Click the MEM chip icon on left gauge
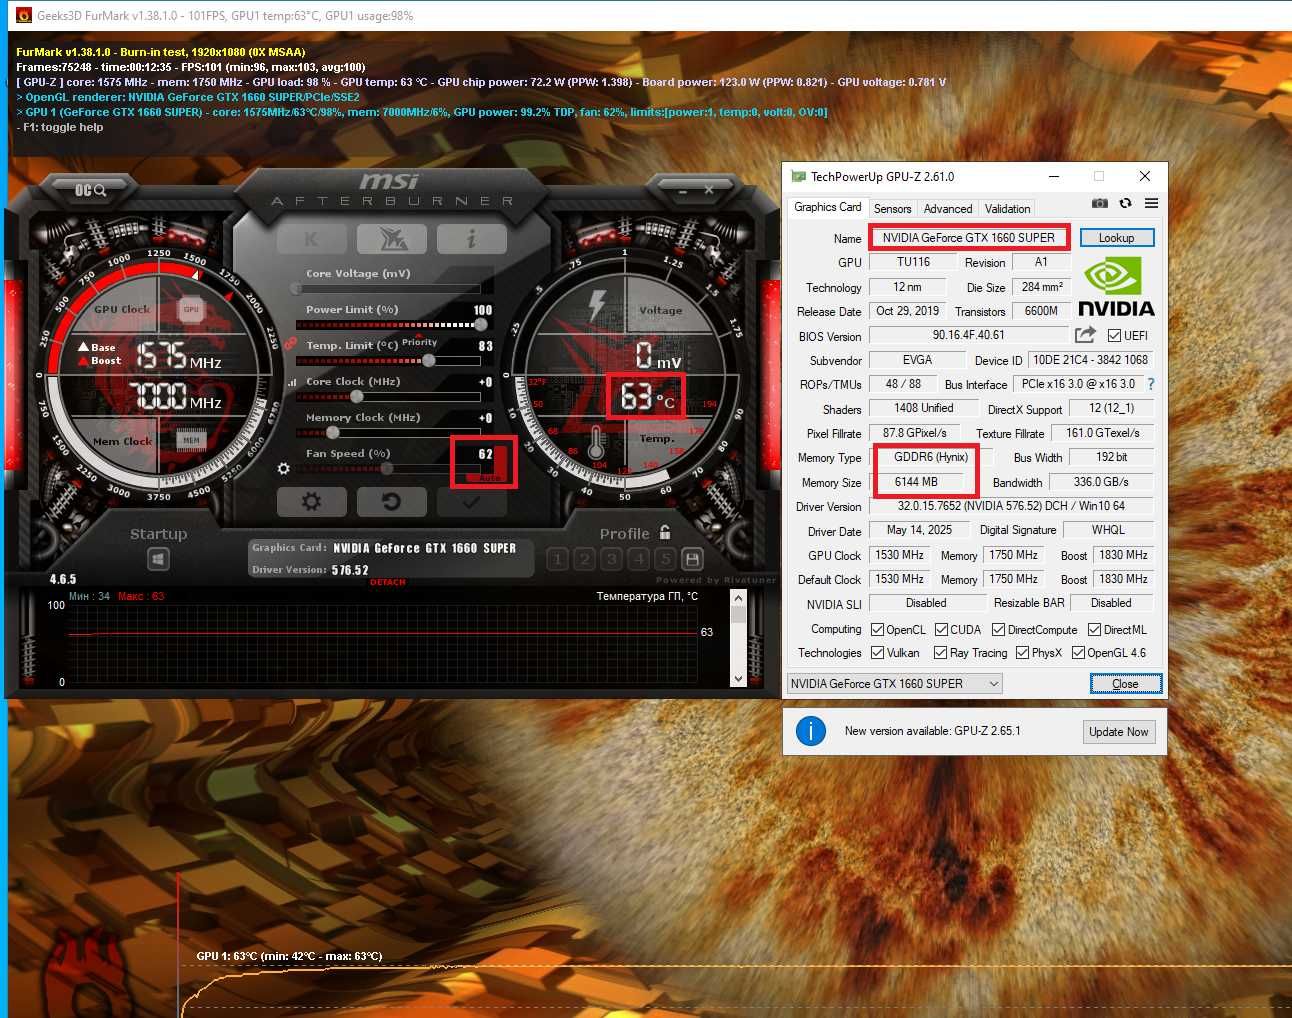 point(191,439)
